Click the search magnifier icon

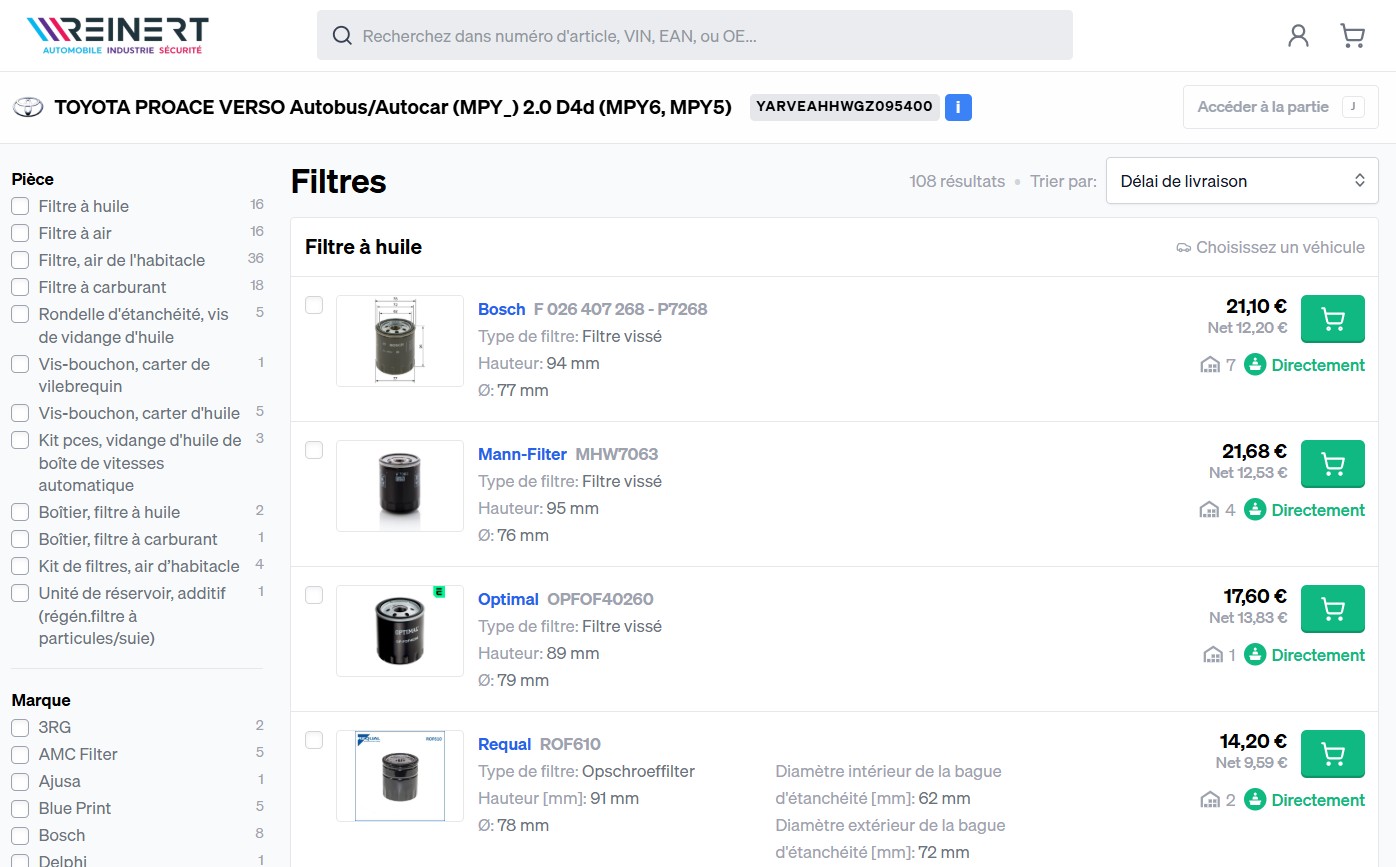tap(342, 36)
